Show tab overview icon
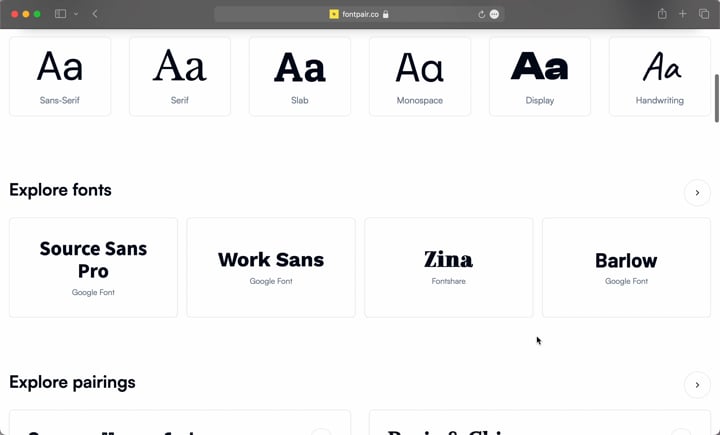 click(x=704, y=14)
